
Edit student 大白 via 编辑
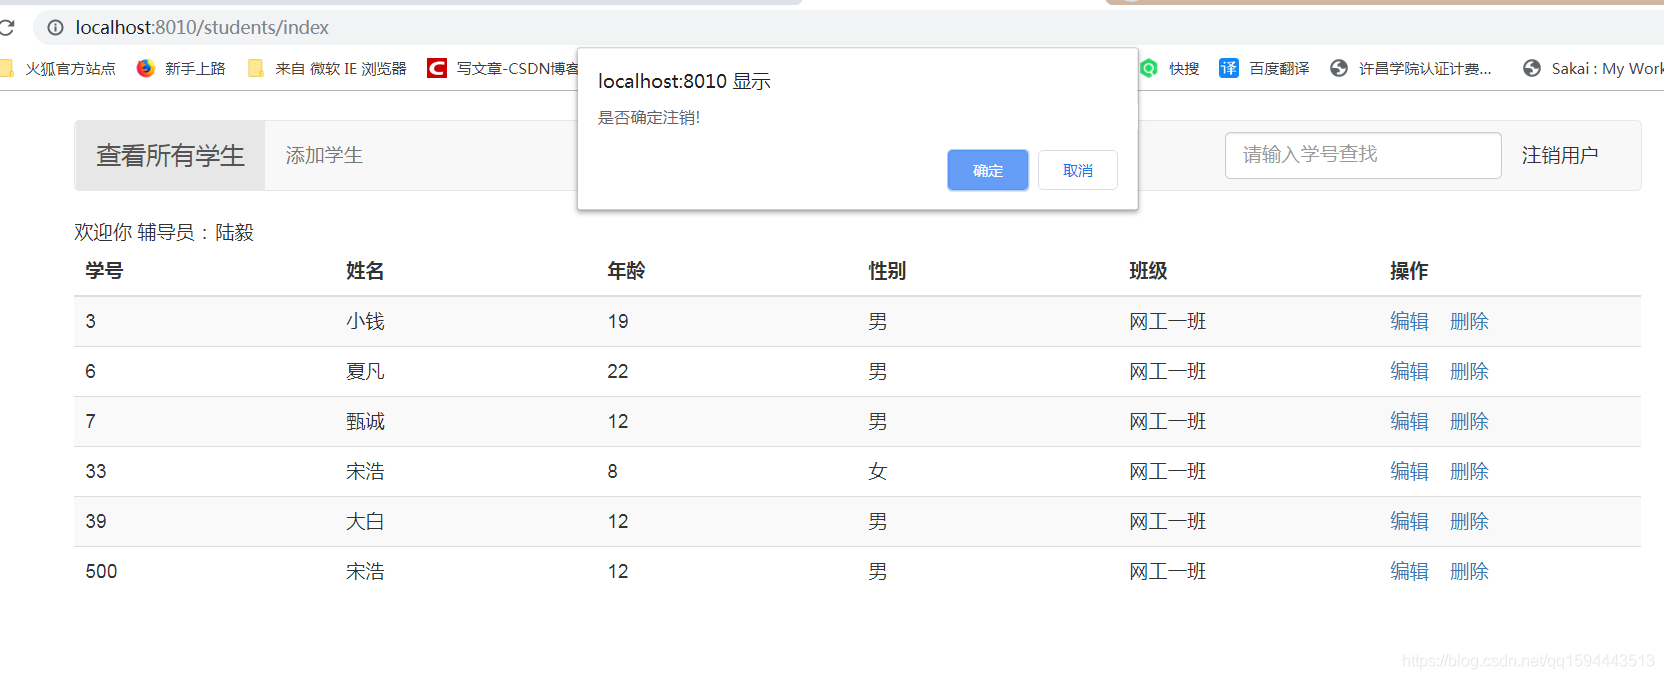tap(1409, 521)
